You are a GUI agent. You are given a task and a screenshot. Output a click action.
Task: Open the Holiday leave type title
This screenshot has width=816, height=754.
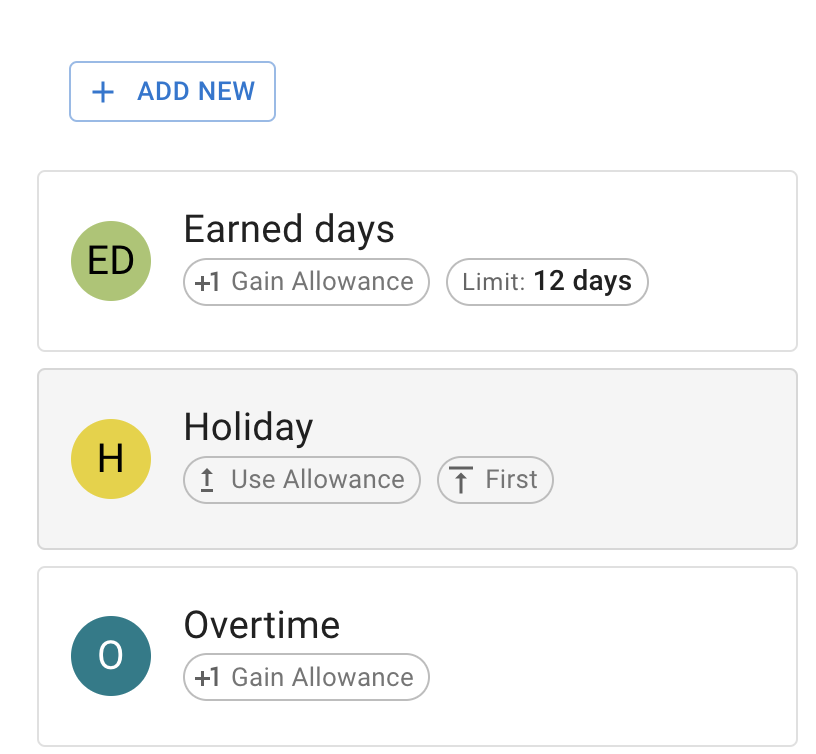click(x=248, y=427)
